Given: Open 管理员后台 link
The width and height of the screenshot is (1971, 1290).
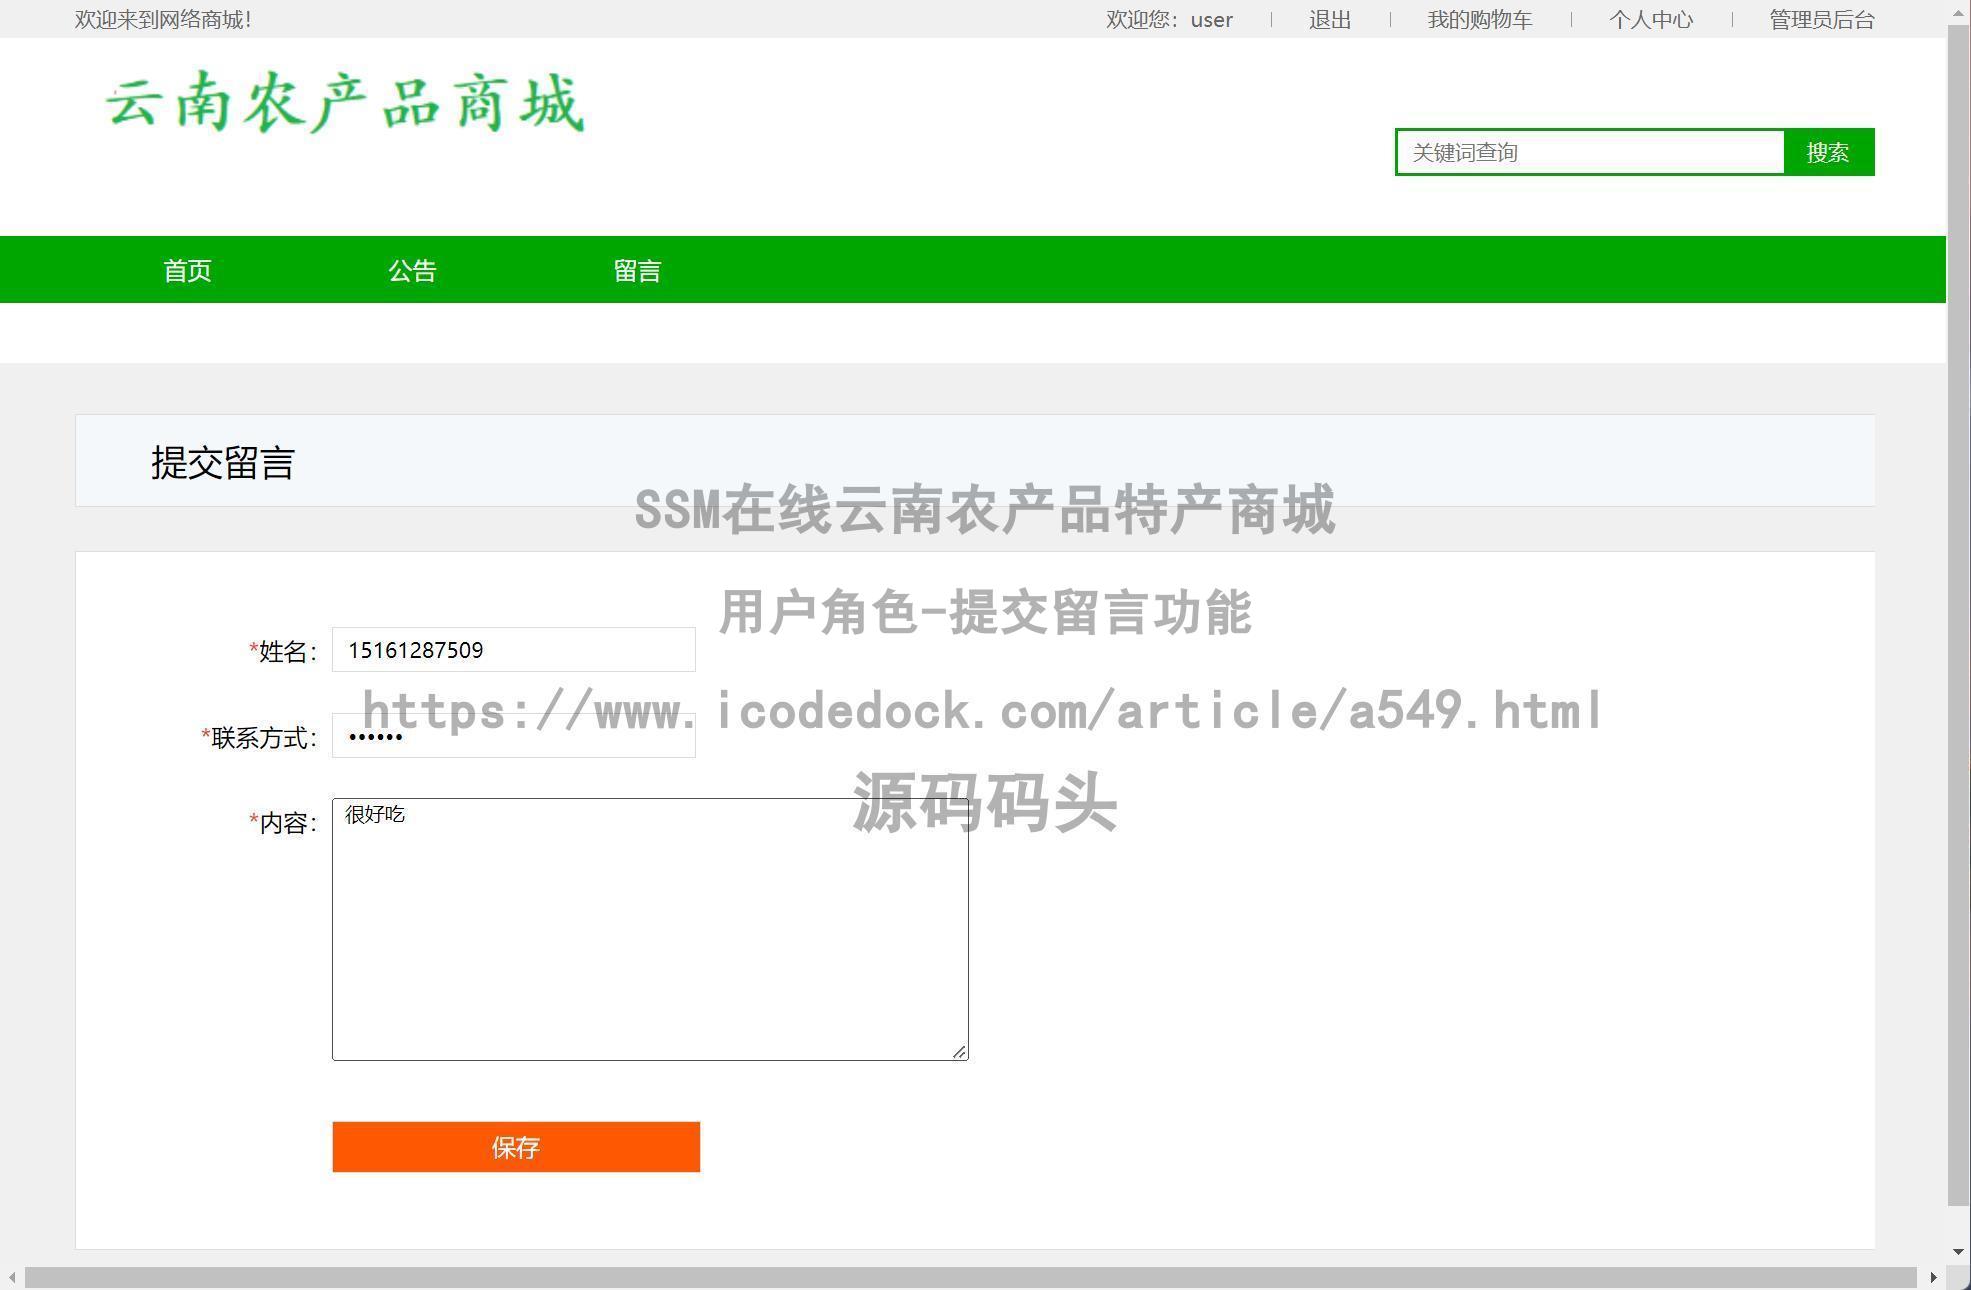Looking at the screenshot, I should tap(1821, 20).
